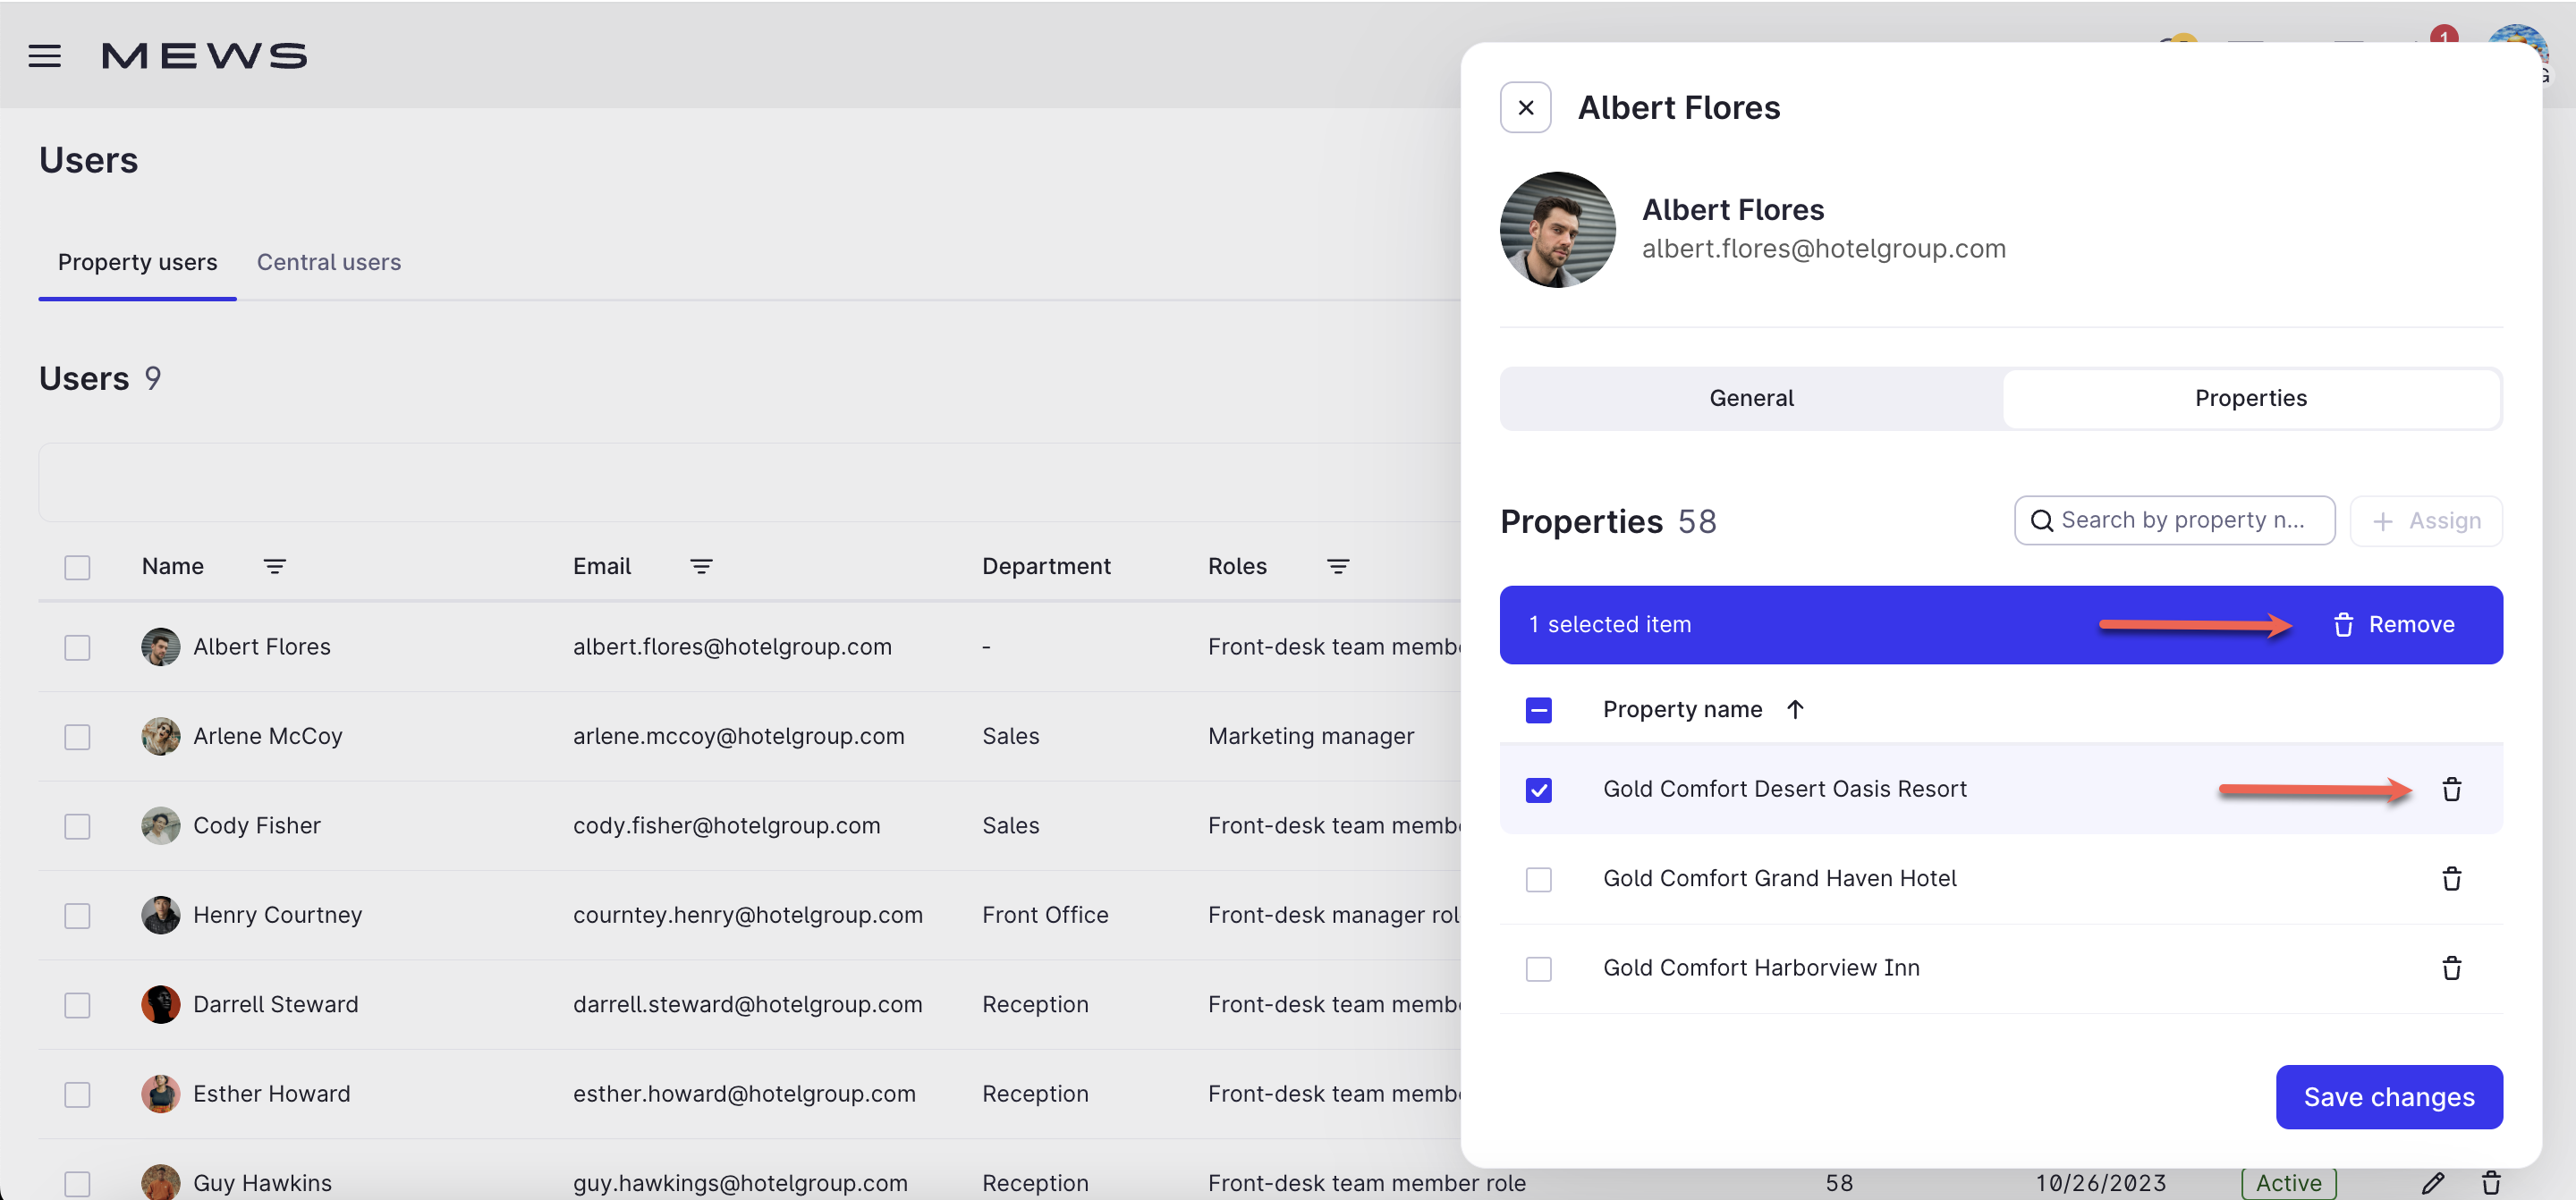
Task: Toggle the Property name sort arrow
Action: pyautogui.click(x=1795, y=709)
